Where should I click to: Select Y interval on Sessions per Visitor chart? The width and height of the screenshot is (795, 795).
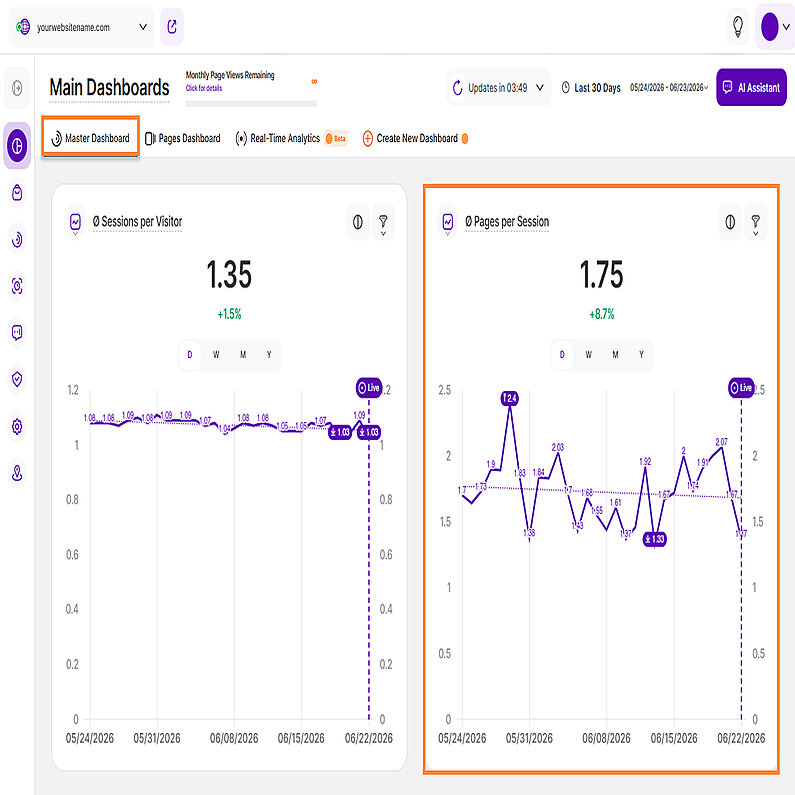coord(269,354)
